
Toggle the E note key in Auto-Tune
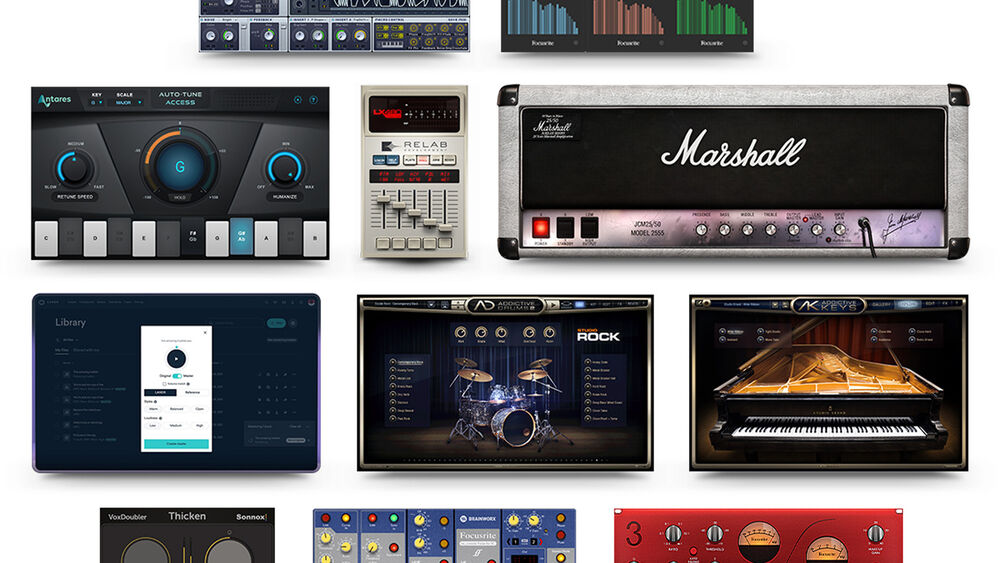143,238
